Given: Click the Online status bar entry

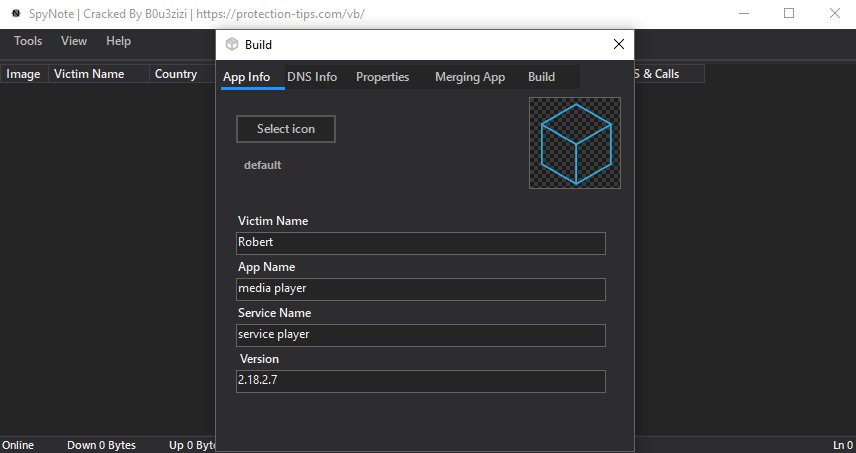Looking at the screenshot, I should [x=18, y=445].
